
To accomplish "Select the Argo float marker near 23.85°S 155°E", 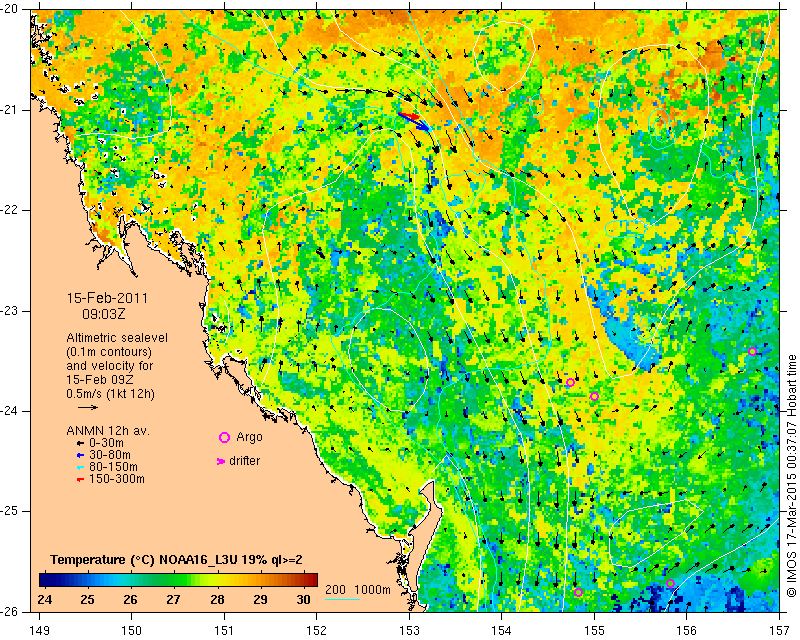I will (594, 397).
